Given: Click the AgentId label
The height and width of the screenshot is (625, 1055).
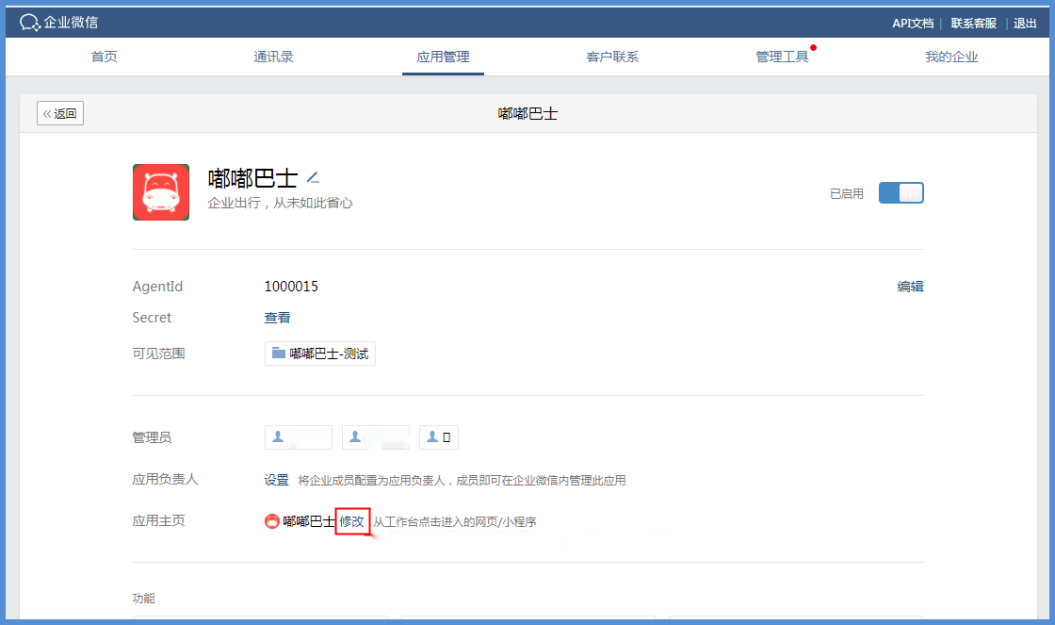Looking at the screenshot, I should coord(157,287).
